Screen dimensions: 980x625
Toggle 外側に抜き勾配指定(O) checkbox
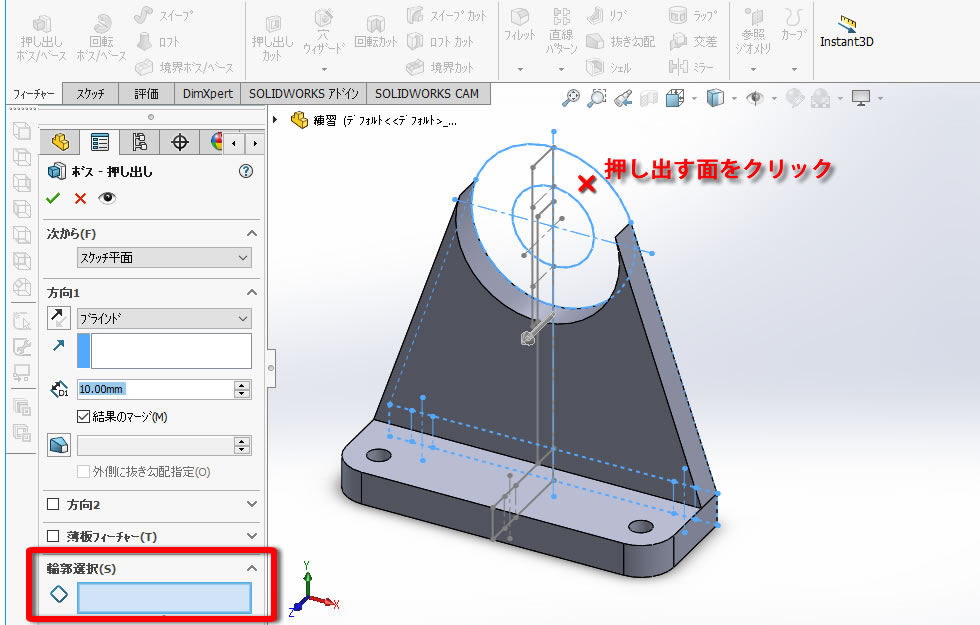pyautogui.click(x=83, y=471)
